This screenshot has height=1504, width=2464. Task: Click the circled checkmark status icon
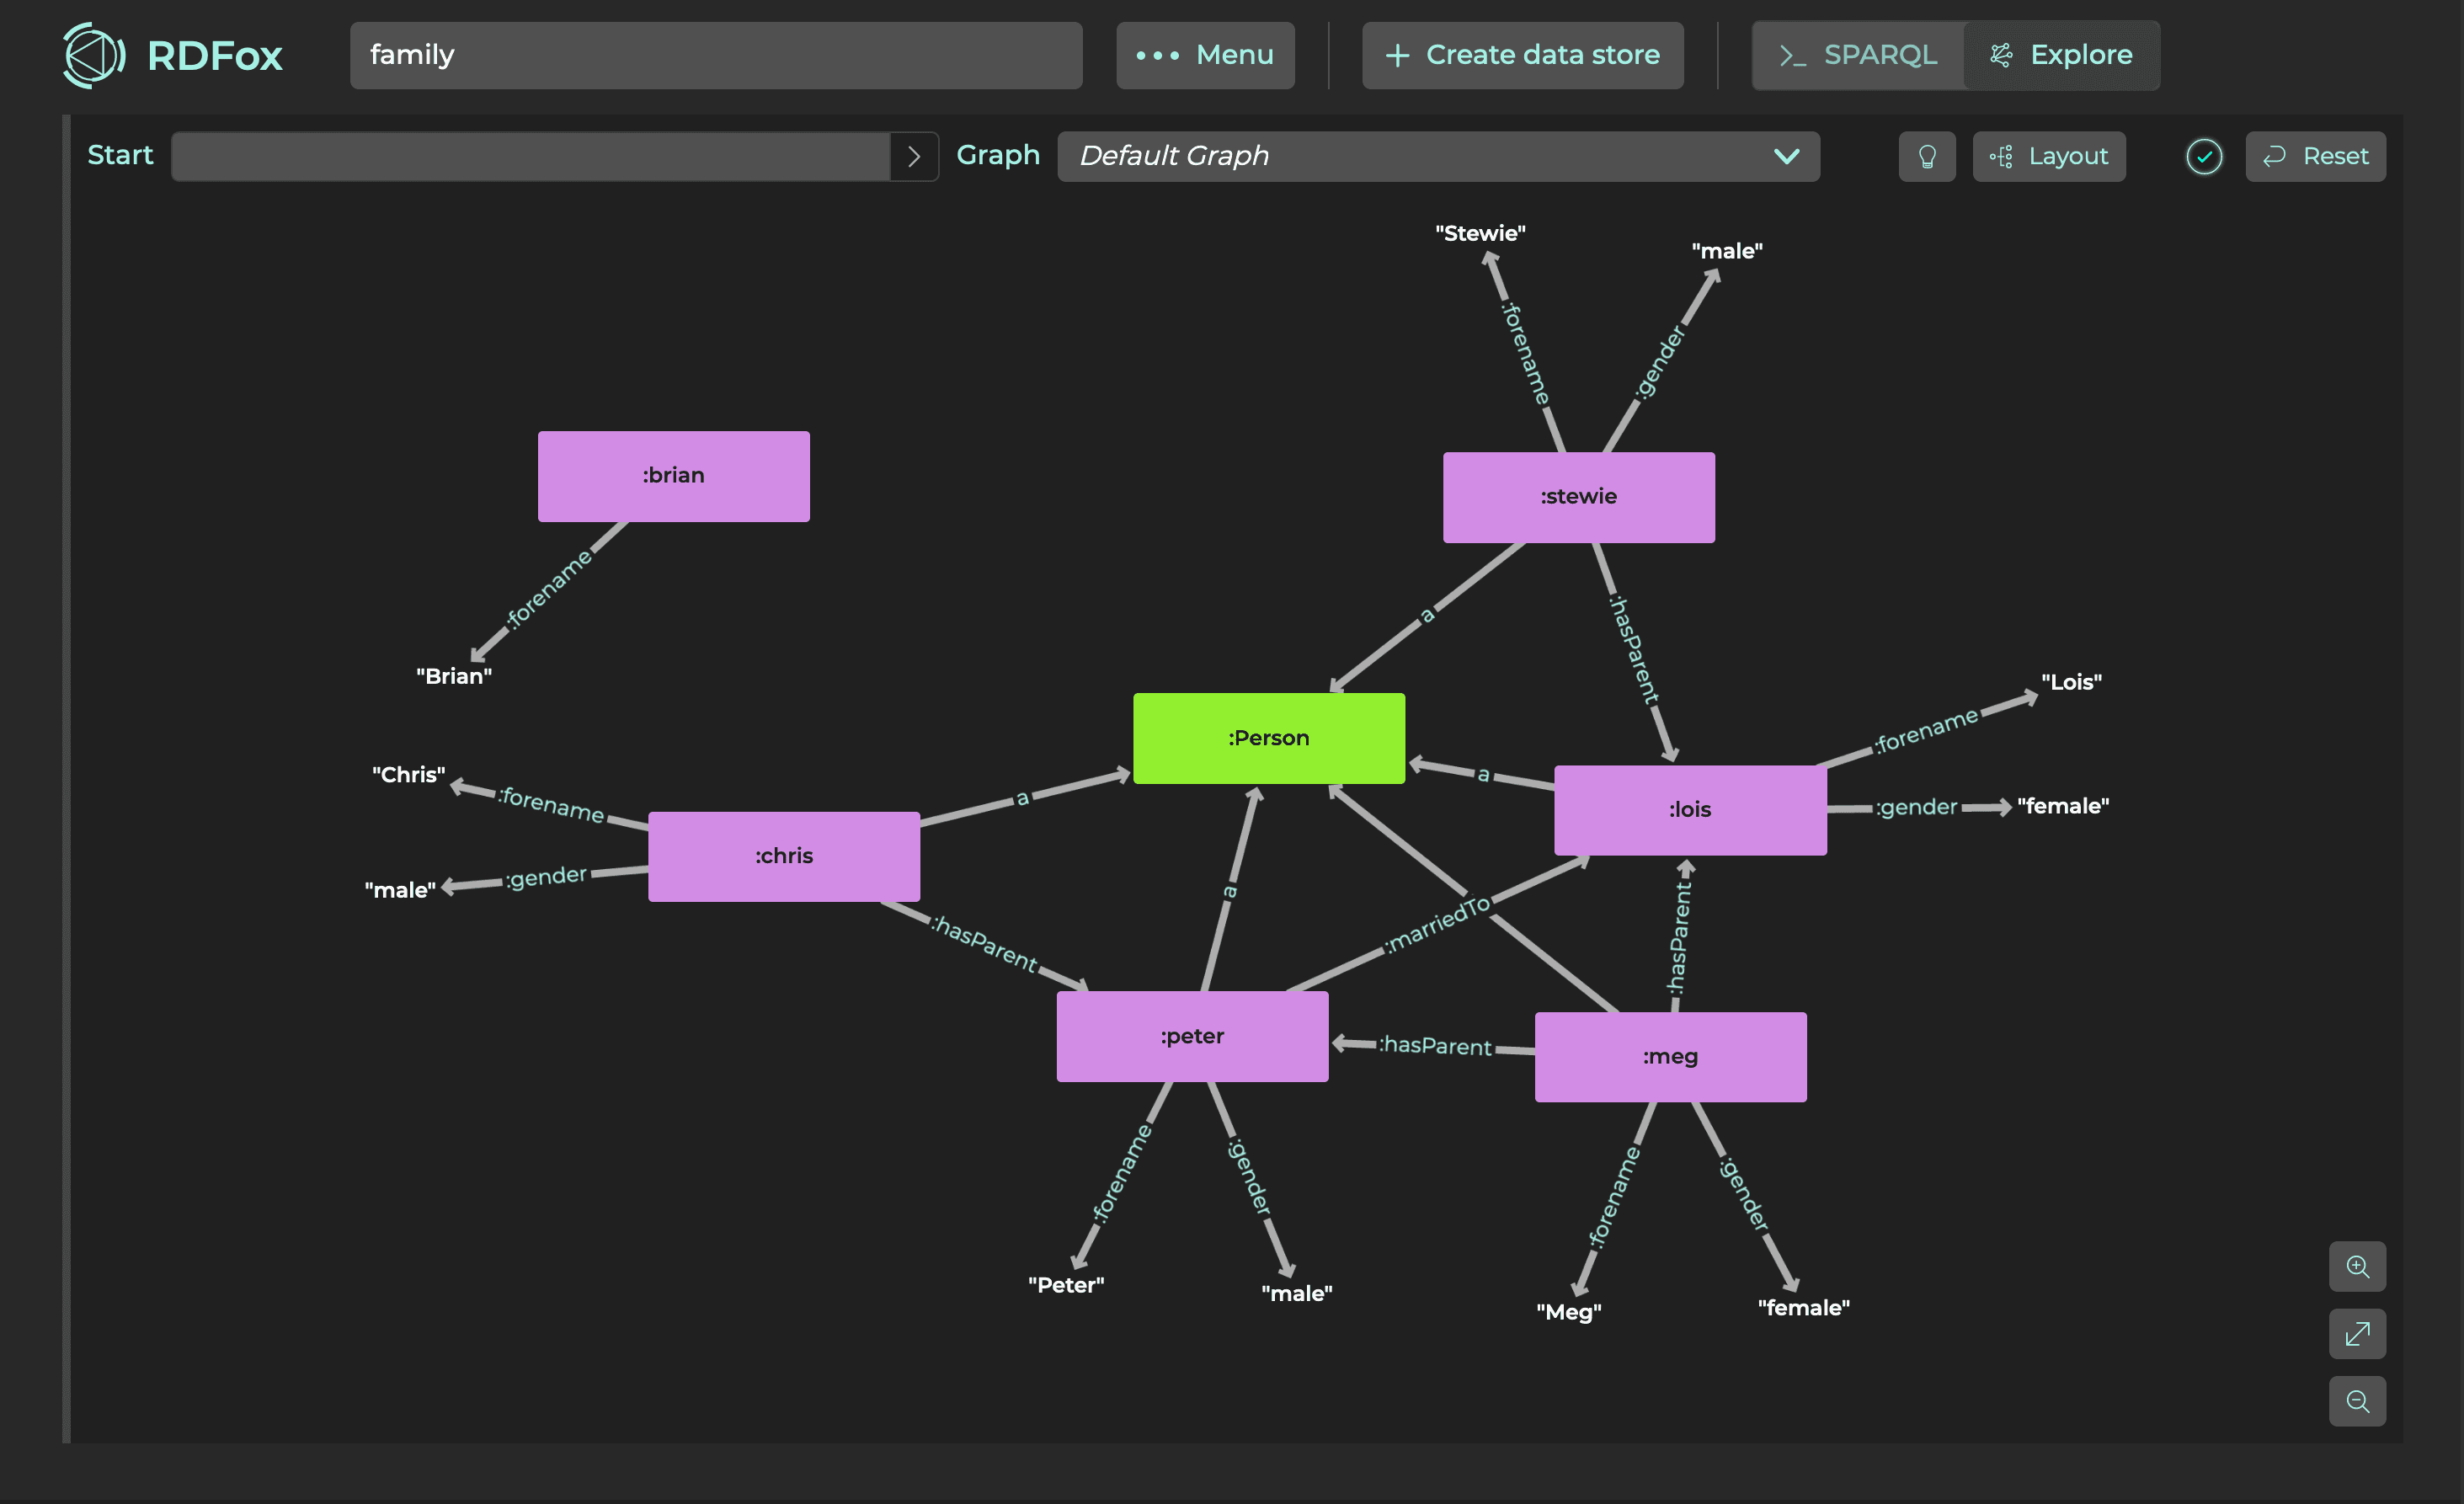2204,157
